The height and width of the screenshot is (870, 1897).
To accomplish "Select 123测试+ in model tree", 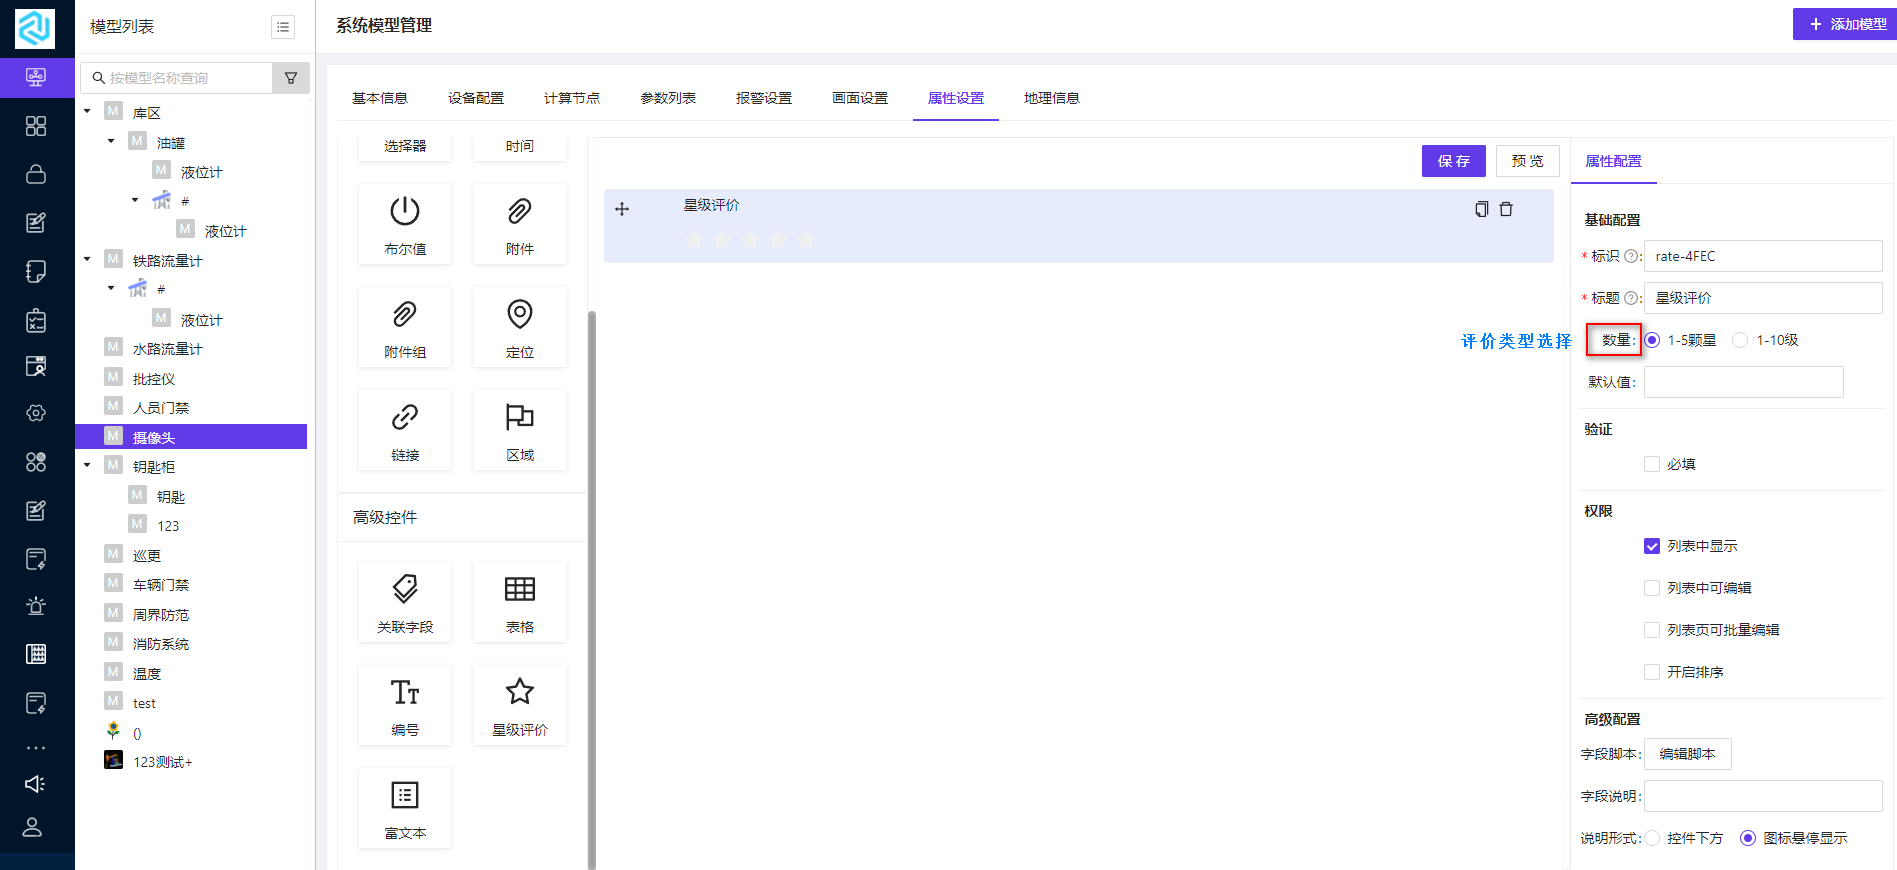I will 162,762.
